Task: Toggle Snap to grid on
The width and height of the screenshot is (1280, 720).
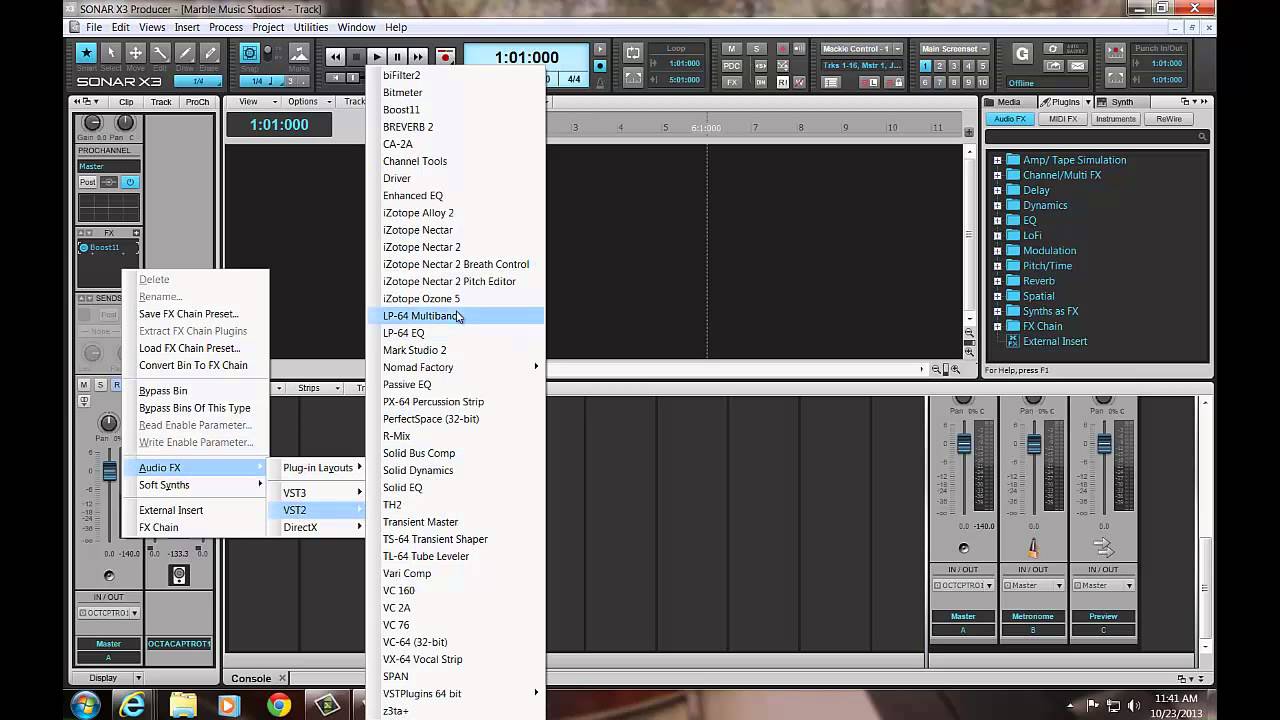Action: pos(250,53)
